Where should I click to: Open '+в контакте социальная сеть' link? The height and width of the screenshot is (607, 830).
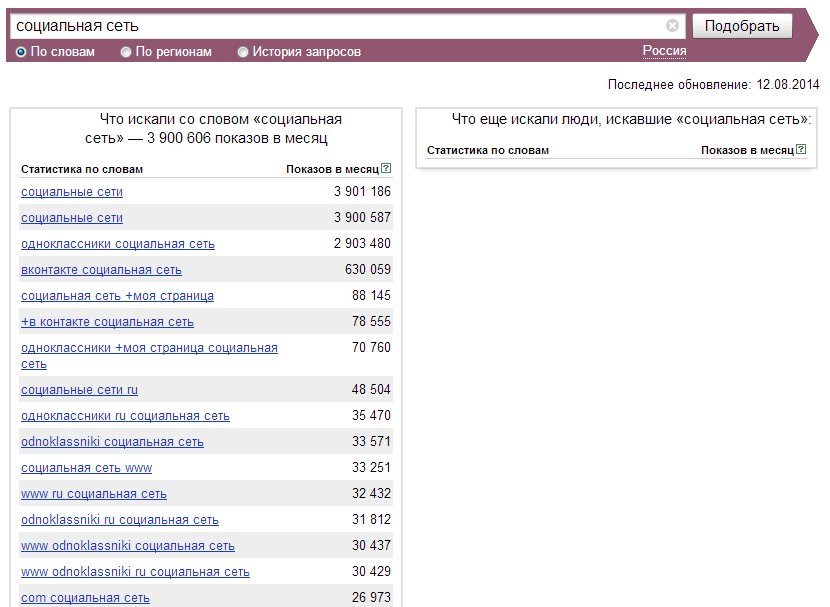107,322
